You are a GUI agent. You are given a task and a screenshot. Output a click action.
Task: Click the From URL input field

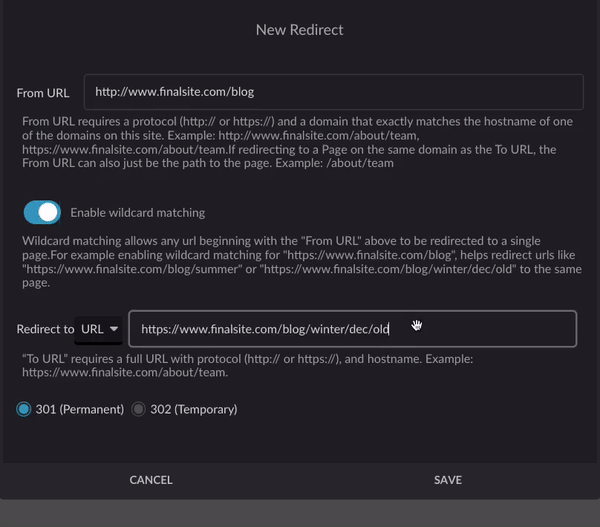click(x=333, y=92)
